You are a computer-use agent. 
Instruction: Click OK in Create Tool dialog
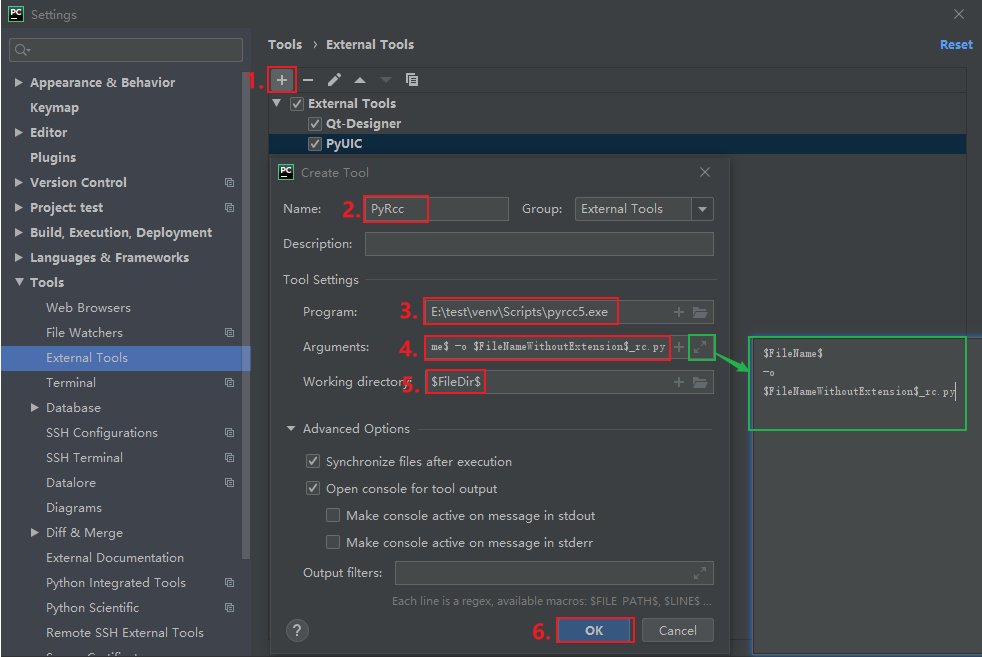[x=594, y=630]
